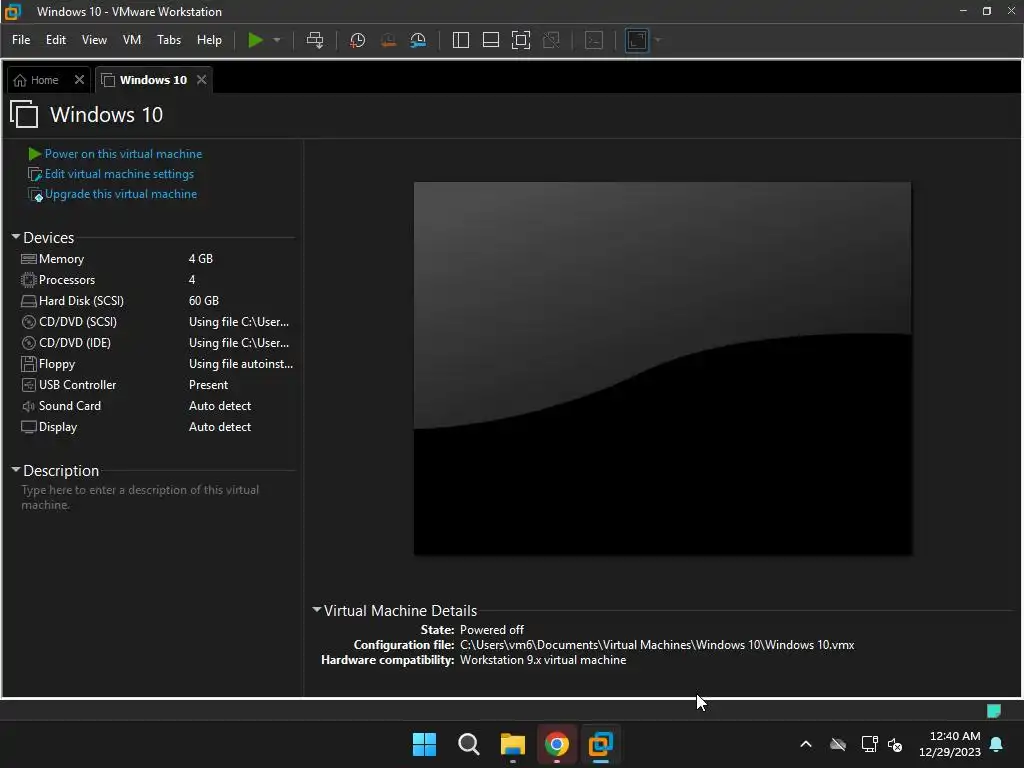Open taskbar Search
Viewport: 1024px width, 768px height.
coord(469,744)
